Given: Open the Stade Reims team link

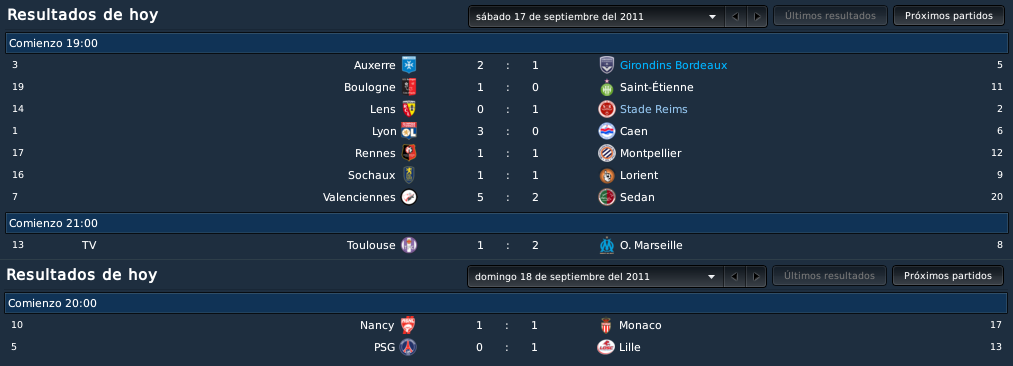Looking at the screenshot, I should [x=653, y=109].
